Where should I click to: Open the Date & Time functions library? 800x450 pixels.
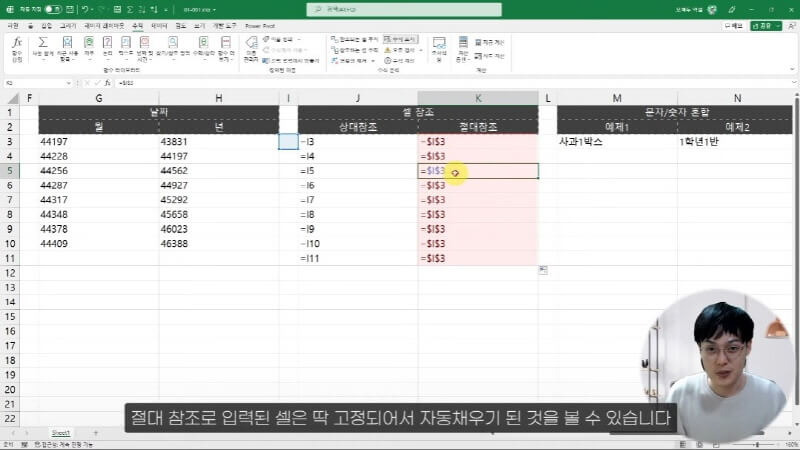click(x=144, y=48)
